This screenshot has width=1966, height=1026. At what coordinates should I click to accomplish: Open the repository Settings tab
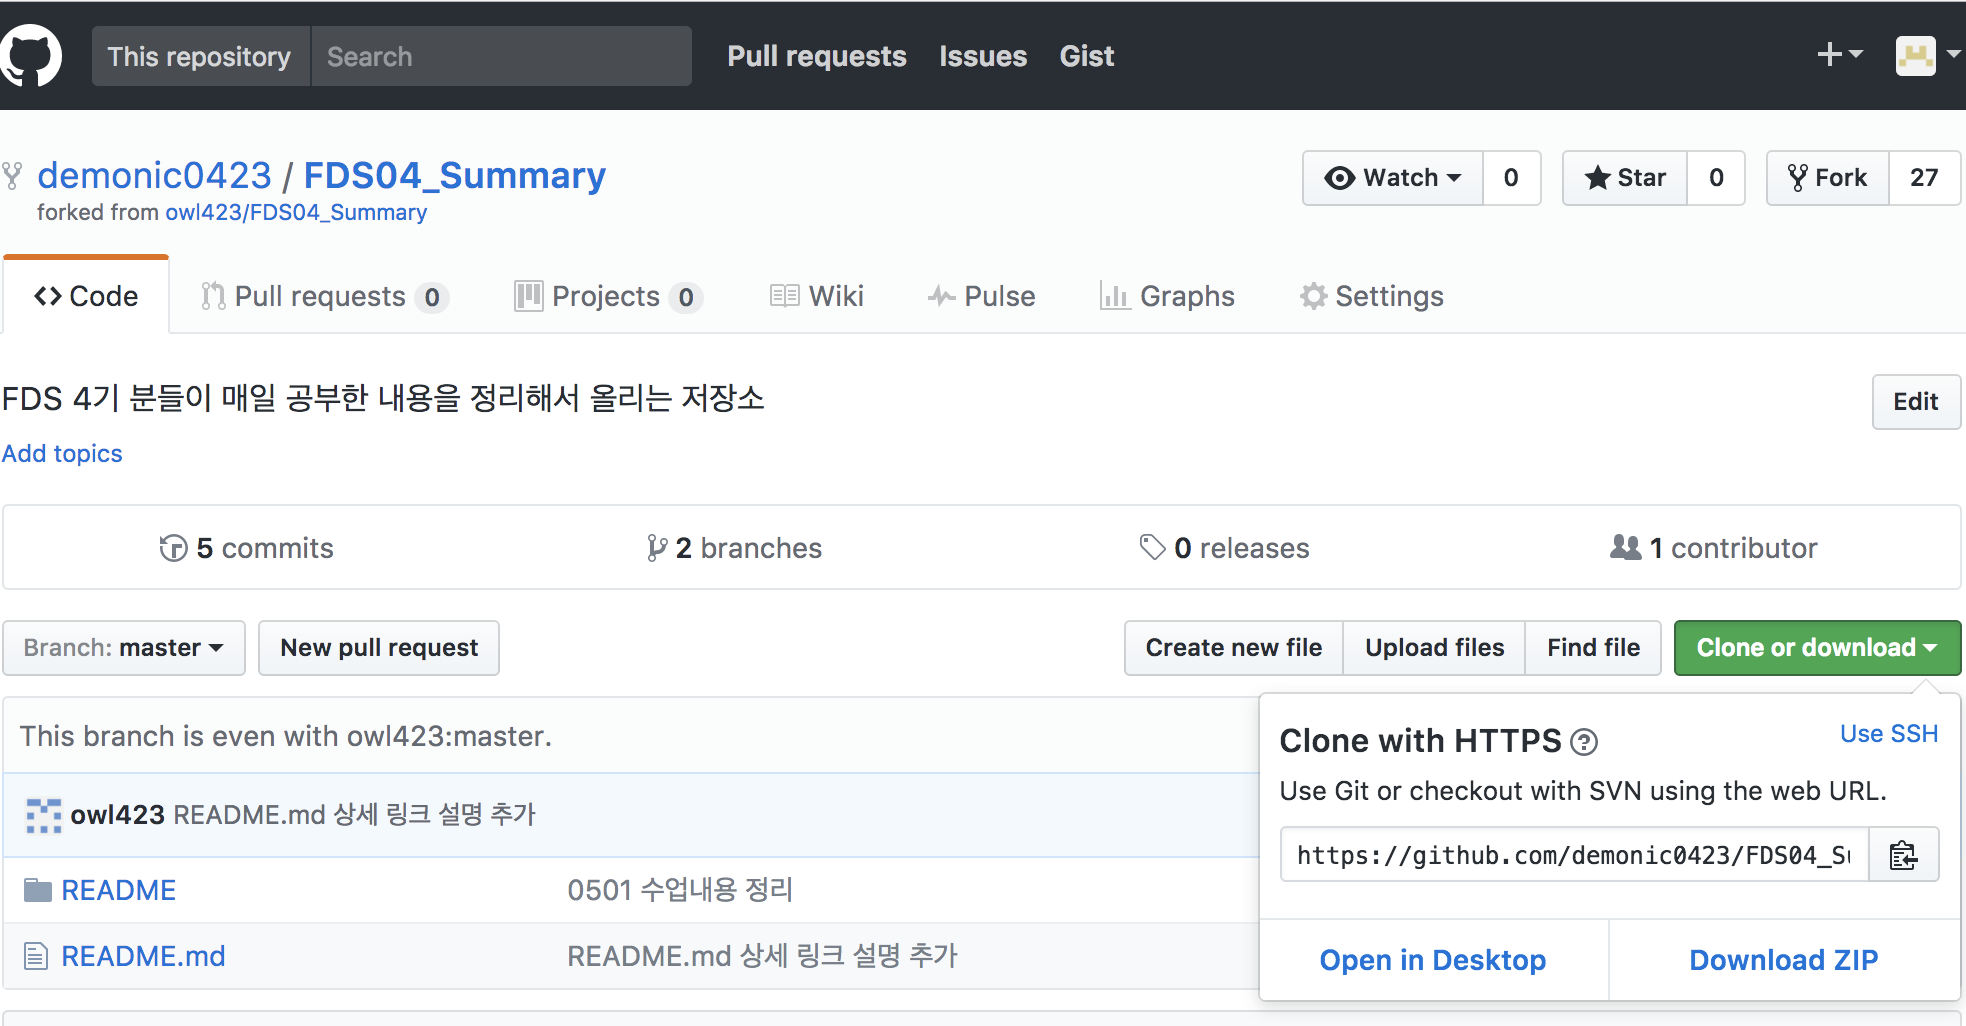click(1371, 297)
